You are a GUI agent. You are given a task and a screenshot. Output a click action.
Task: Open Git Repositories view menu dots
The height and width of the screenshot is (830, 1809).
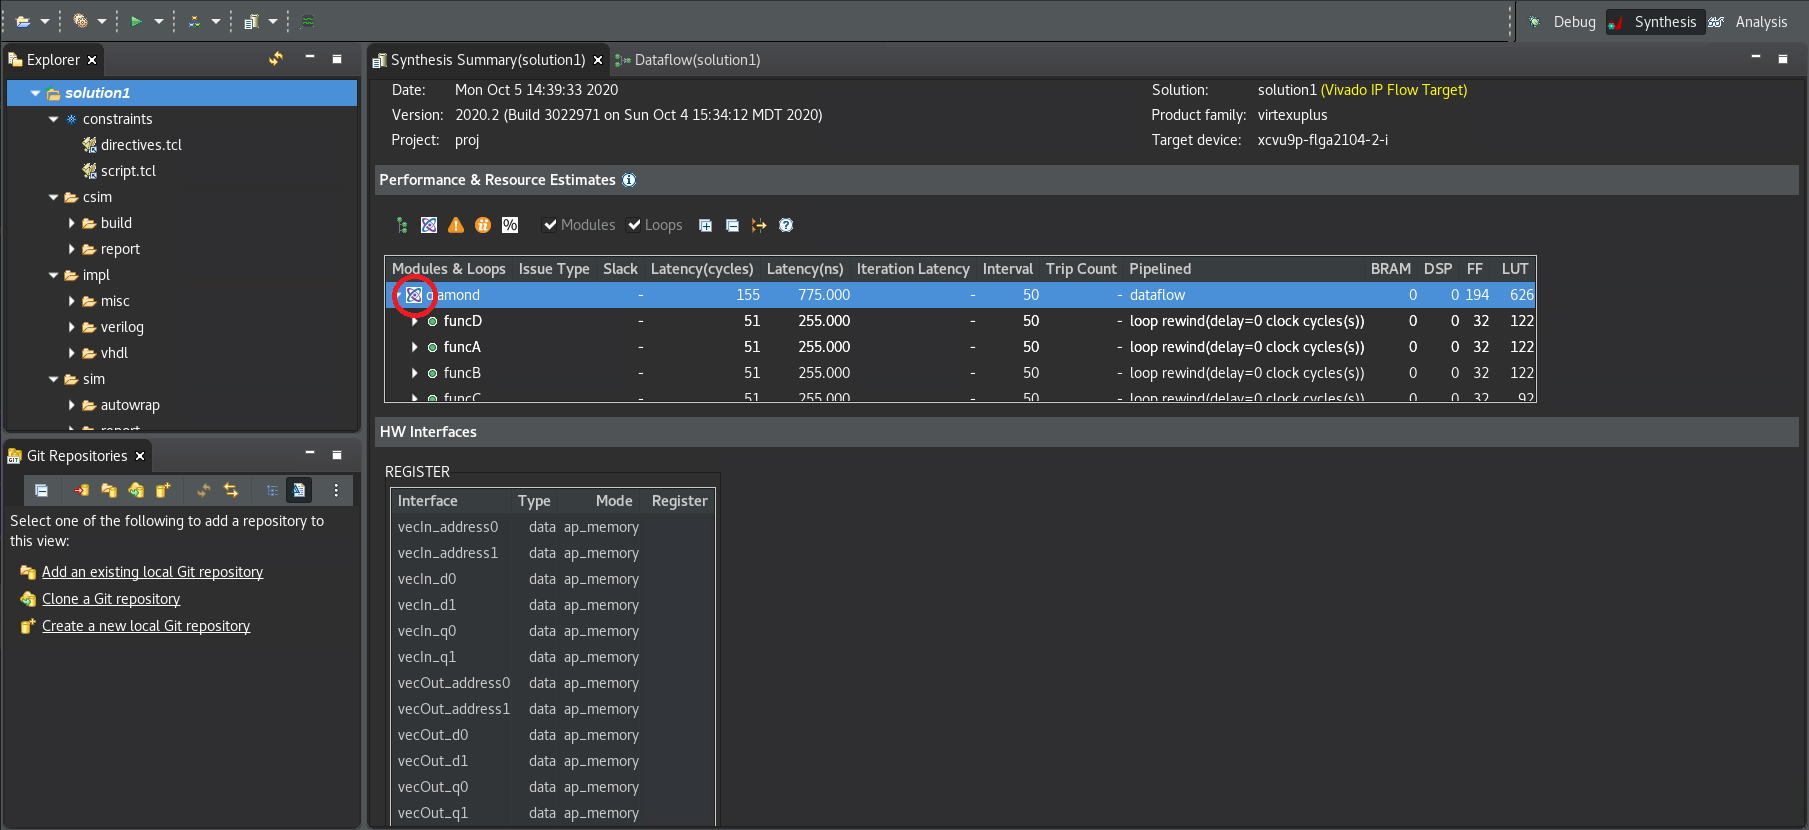coord(336,490)
